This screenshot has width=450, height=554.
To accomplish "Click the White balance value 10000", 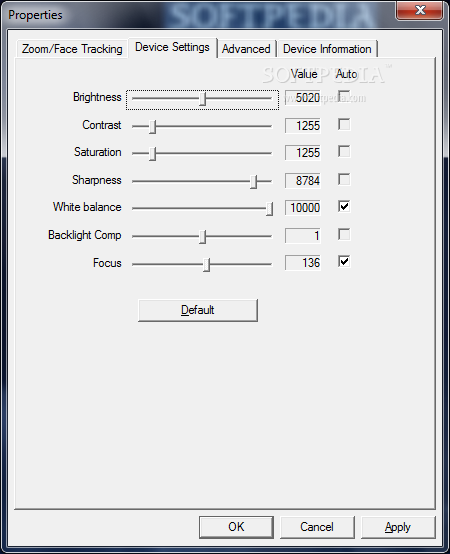I will tap(303, 208).
